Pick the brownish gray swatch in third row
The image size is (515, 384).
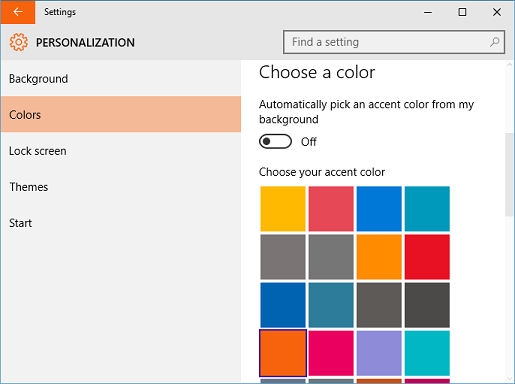(379, 305)
